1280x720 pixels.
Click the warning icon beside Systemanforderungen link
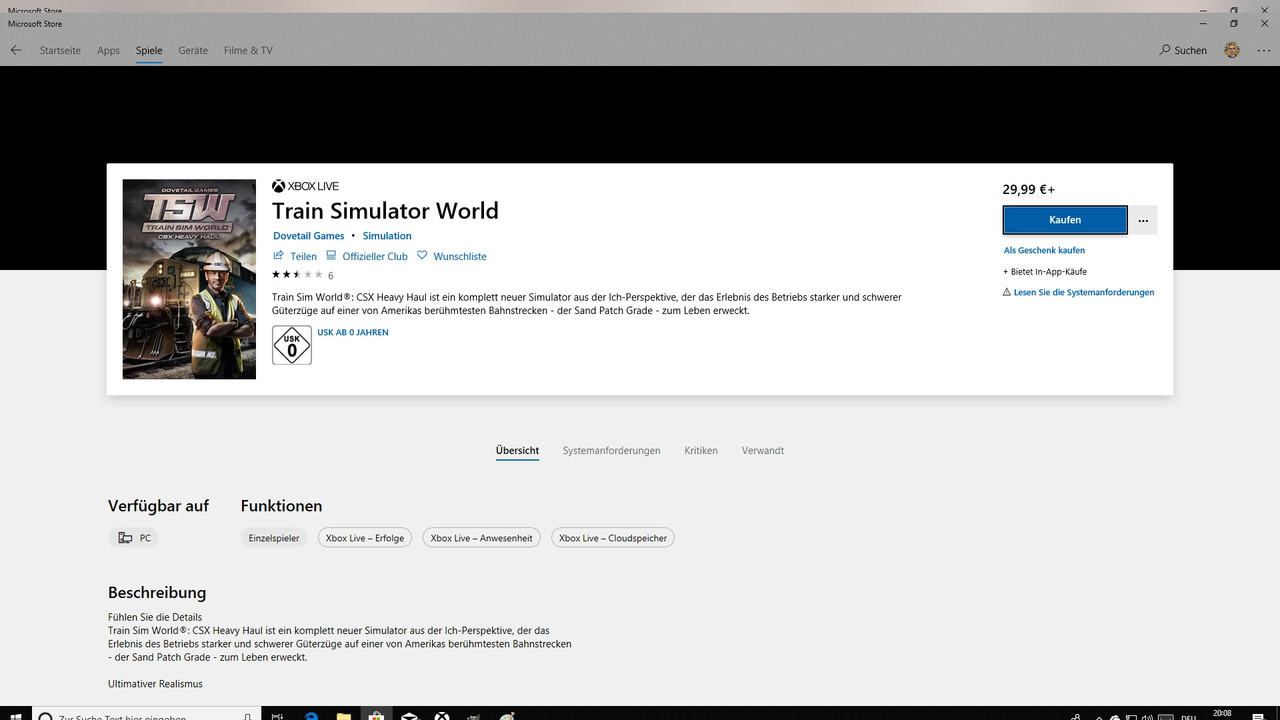1007,292
